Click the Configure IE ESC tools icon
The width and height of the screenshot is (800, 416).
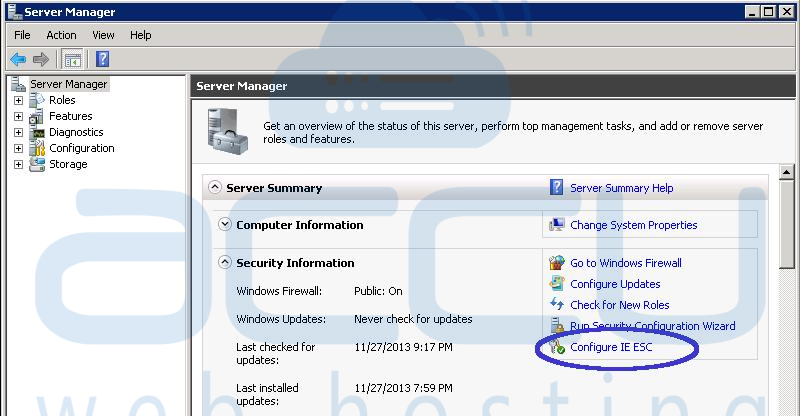(557, 347)
